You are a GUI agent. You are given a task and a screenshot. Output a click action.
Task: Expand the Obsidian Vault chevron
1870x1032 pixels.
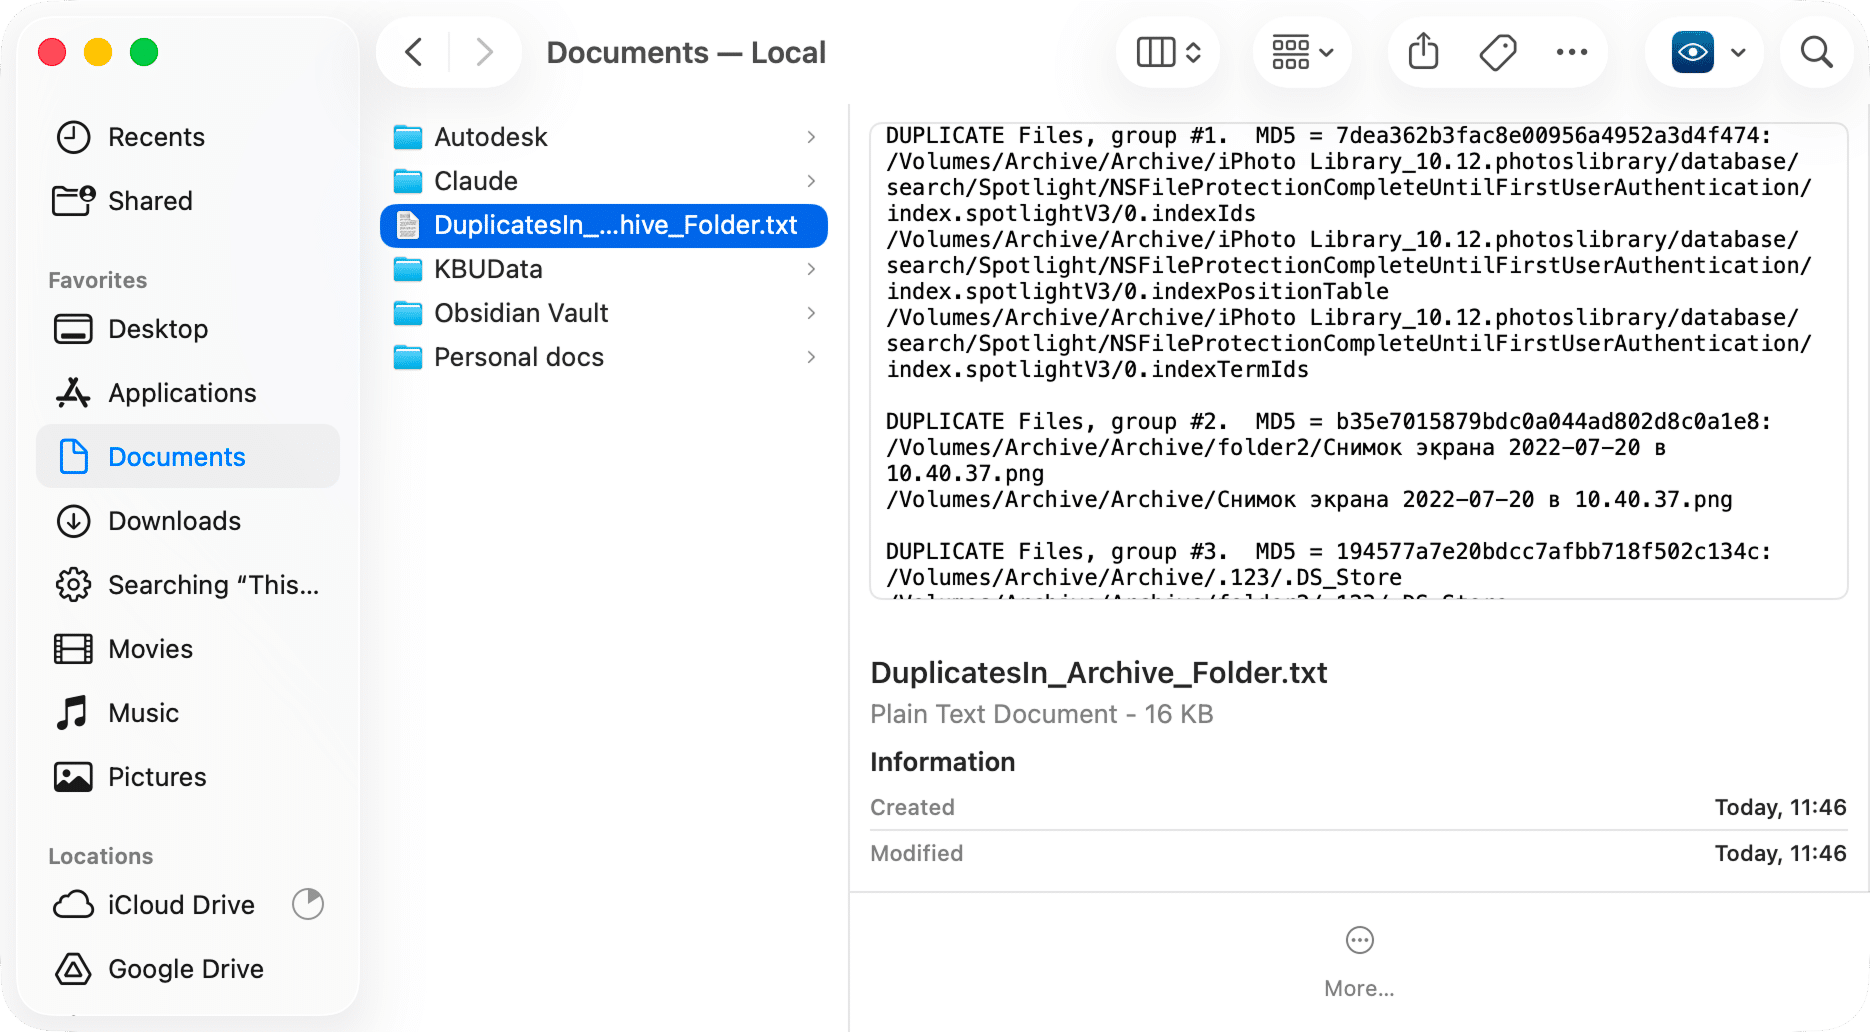pyautogui.click(x=811, y=313)
